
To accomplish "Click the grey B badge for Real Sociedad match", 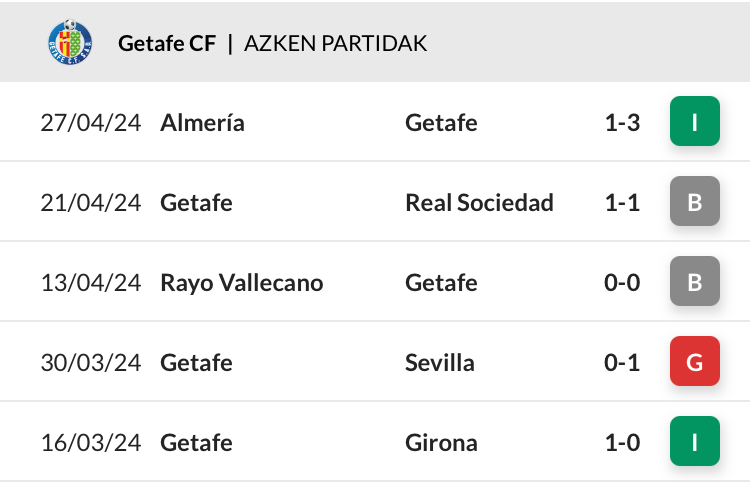I will pyautogui.click(x=695, y=201).
